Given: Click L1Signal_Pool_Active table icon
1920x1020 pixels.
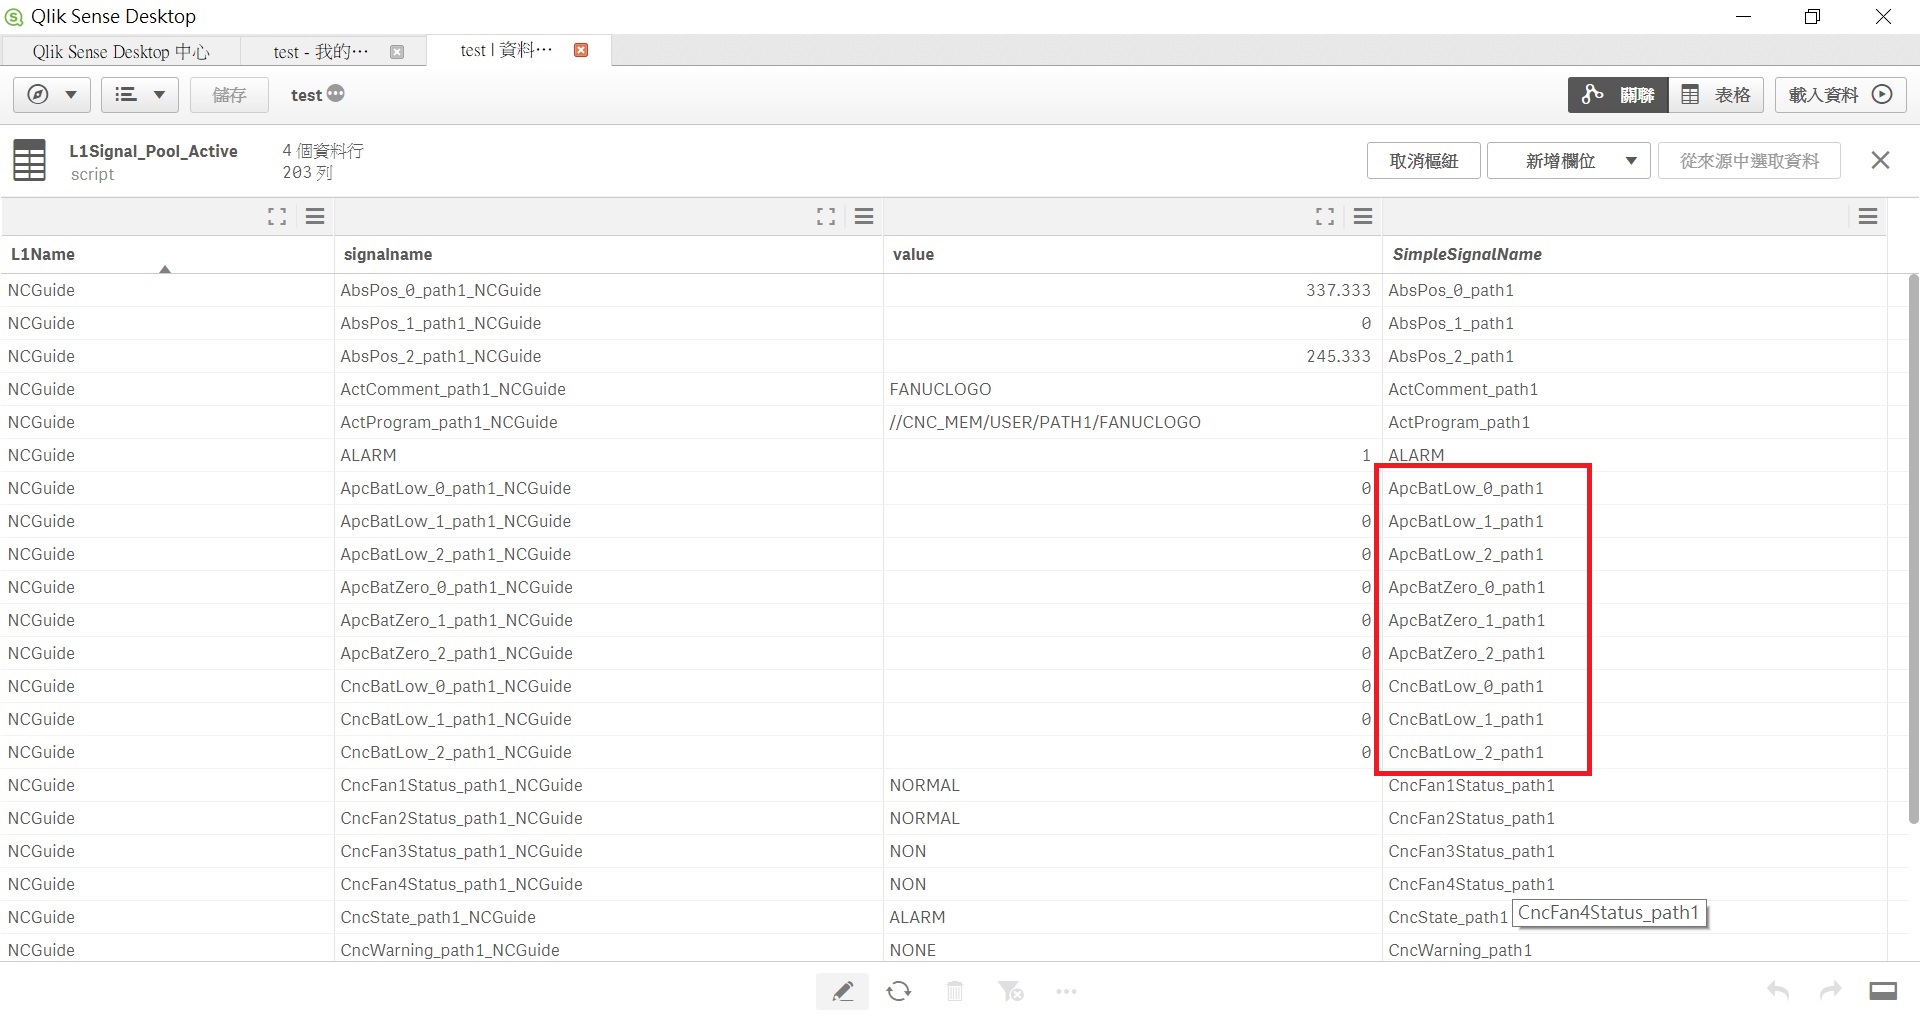Looking at the screenshot, I should point(29,160).
